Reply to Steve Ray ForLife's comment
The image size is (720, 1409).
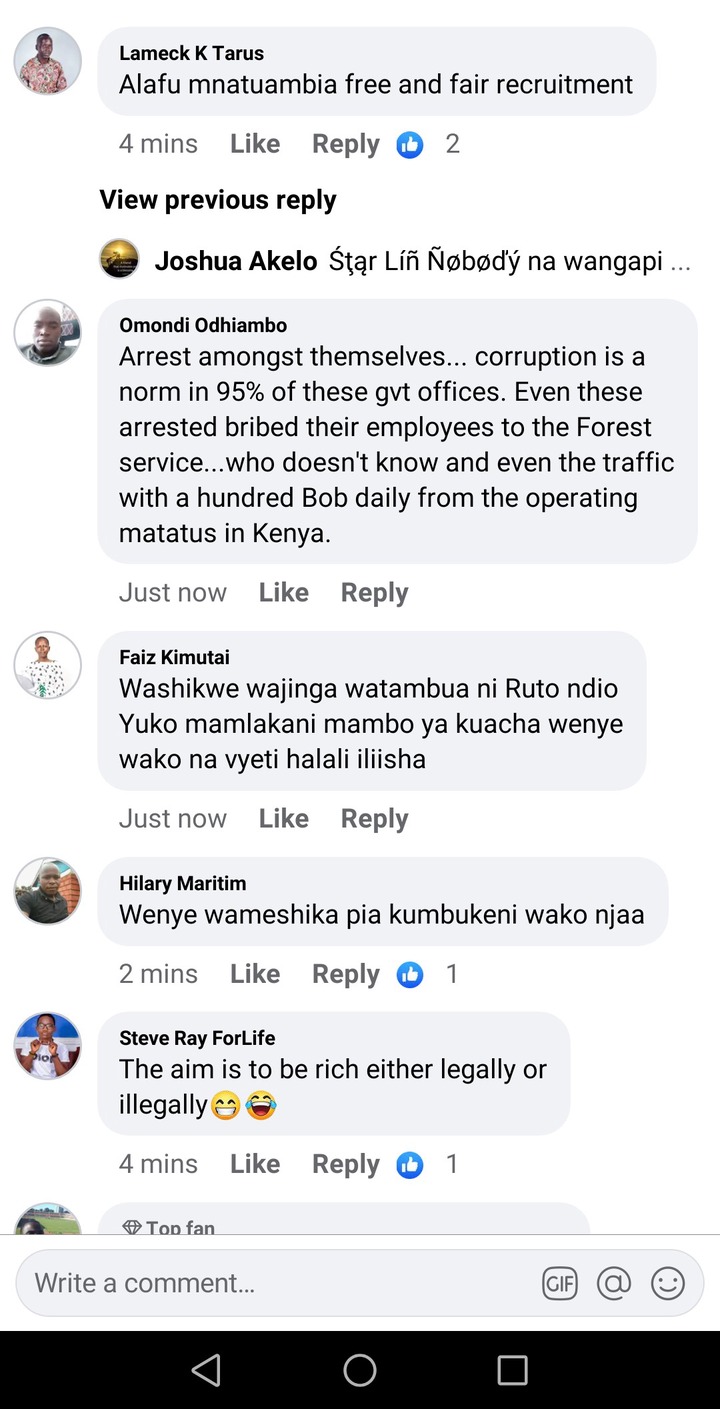[x=346, y=1164]
